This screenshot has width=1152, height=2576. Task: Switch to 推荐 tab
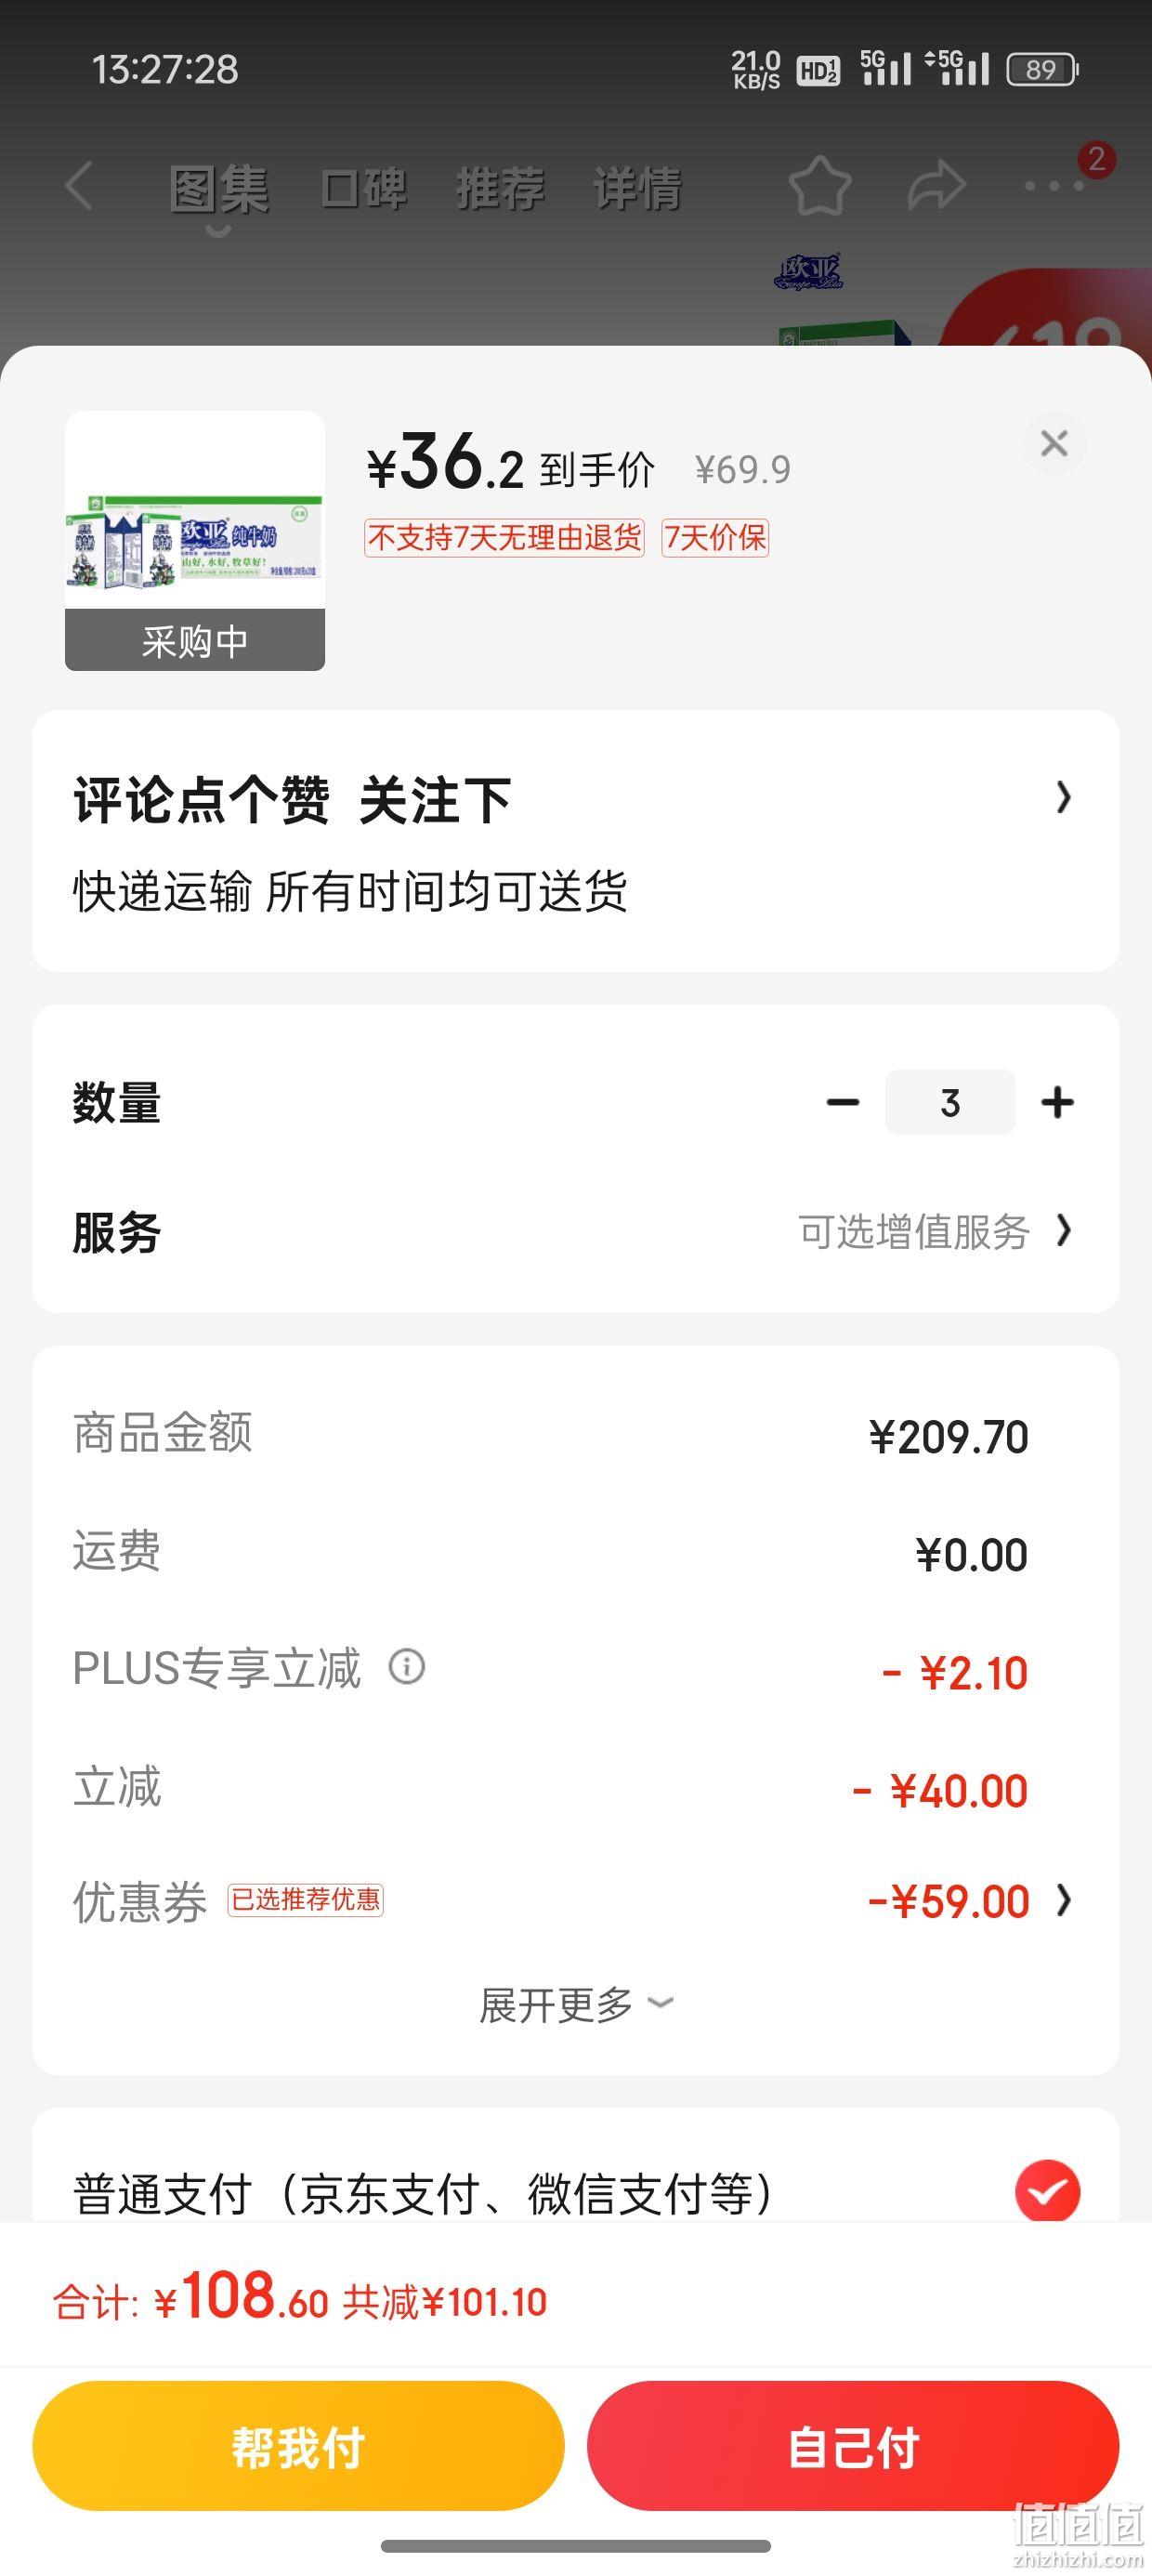(500, 188)
